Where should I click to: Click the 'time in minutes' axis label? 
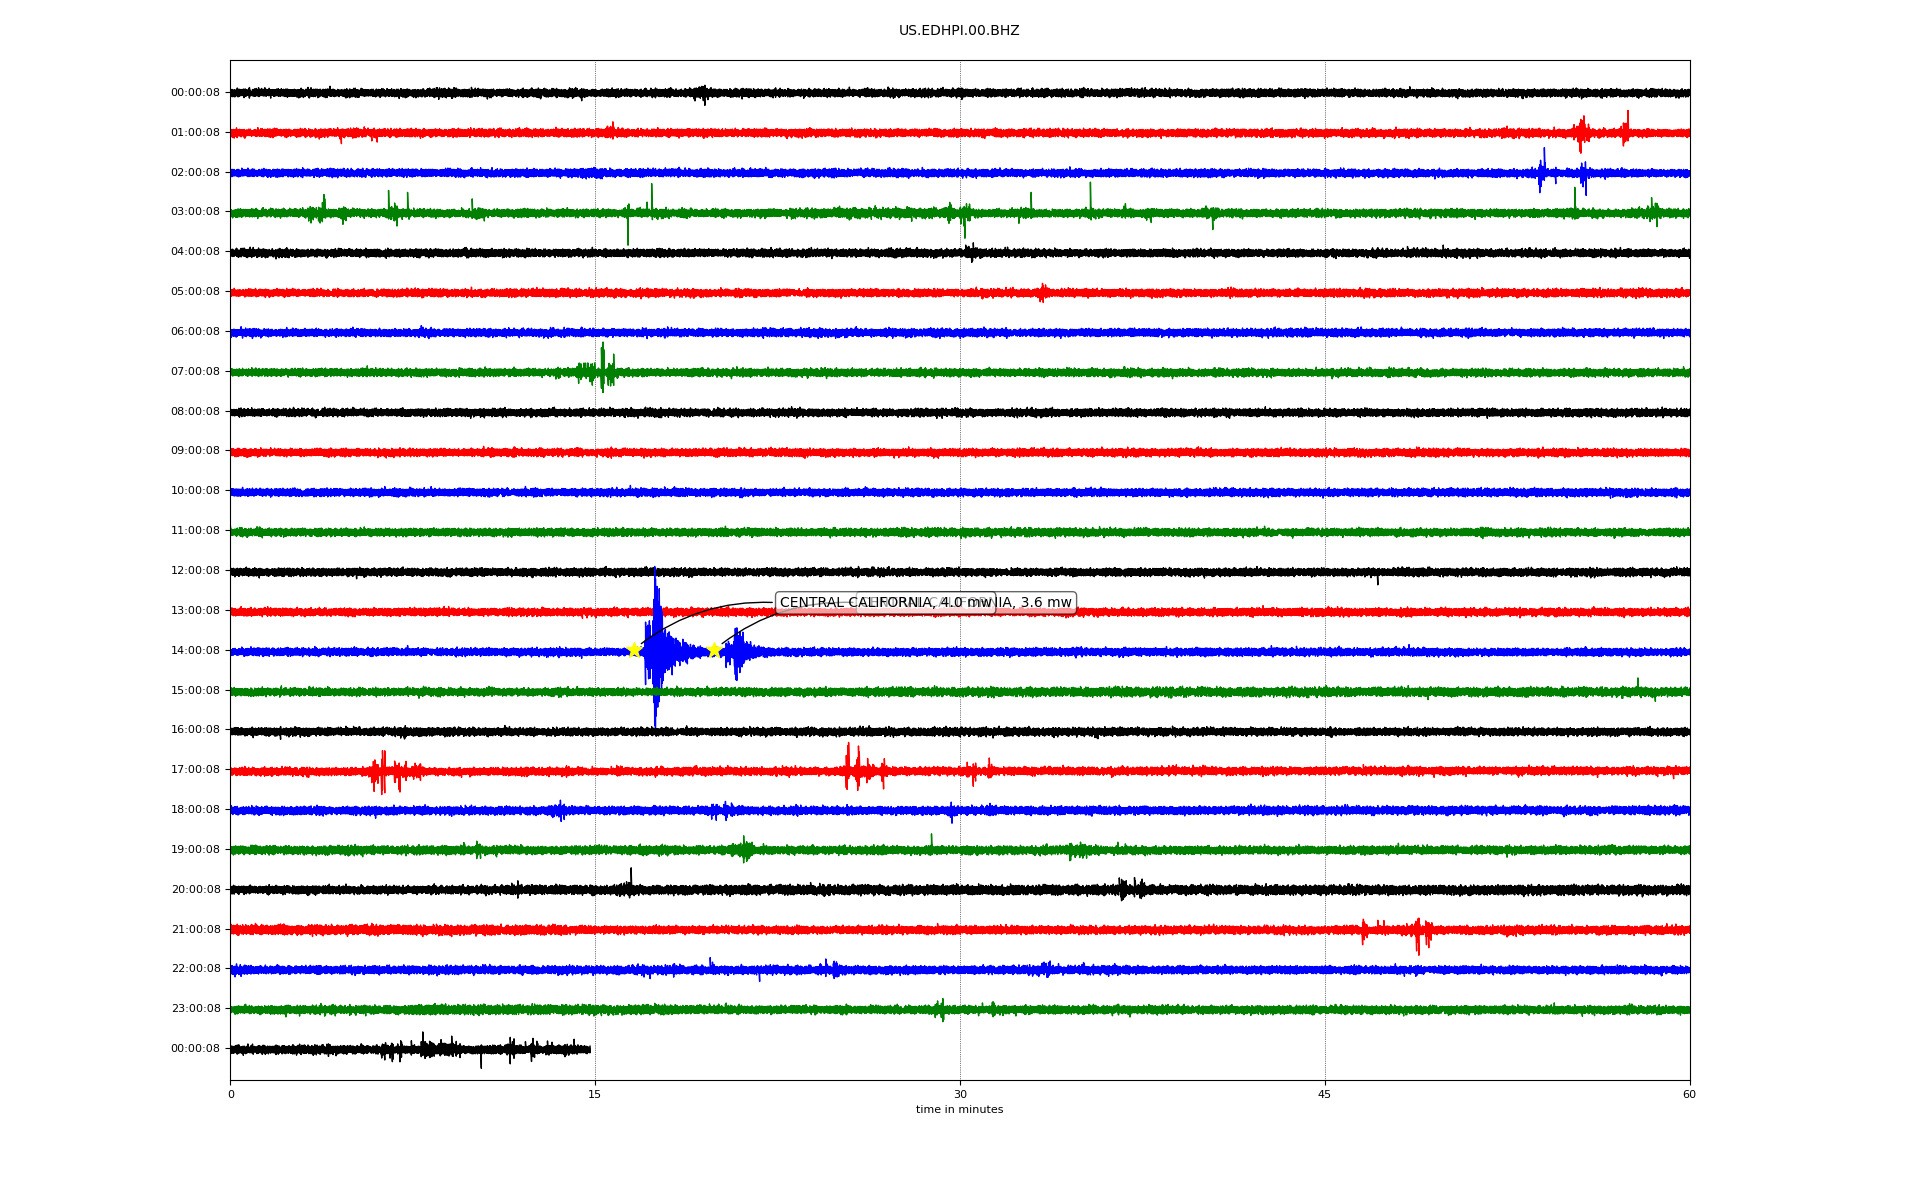coord(959,1110)
